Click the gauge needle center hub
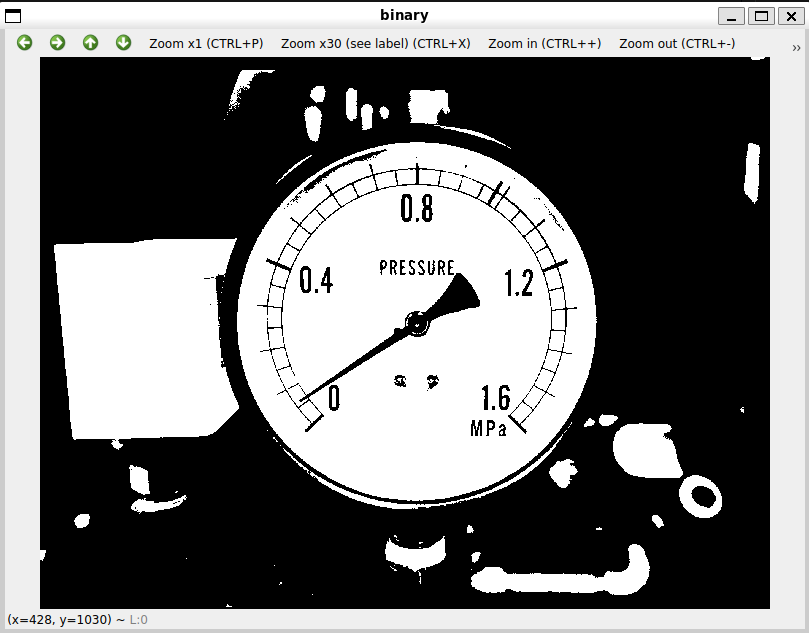 [415, 324]
